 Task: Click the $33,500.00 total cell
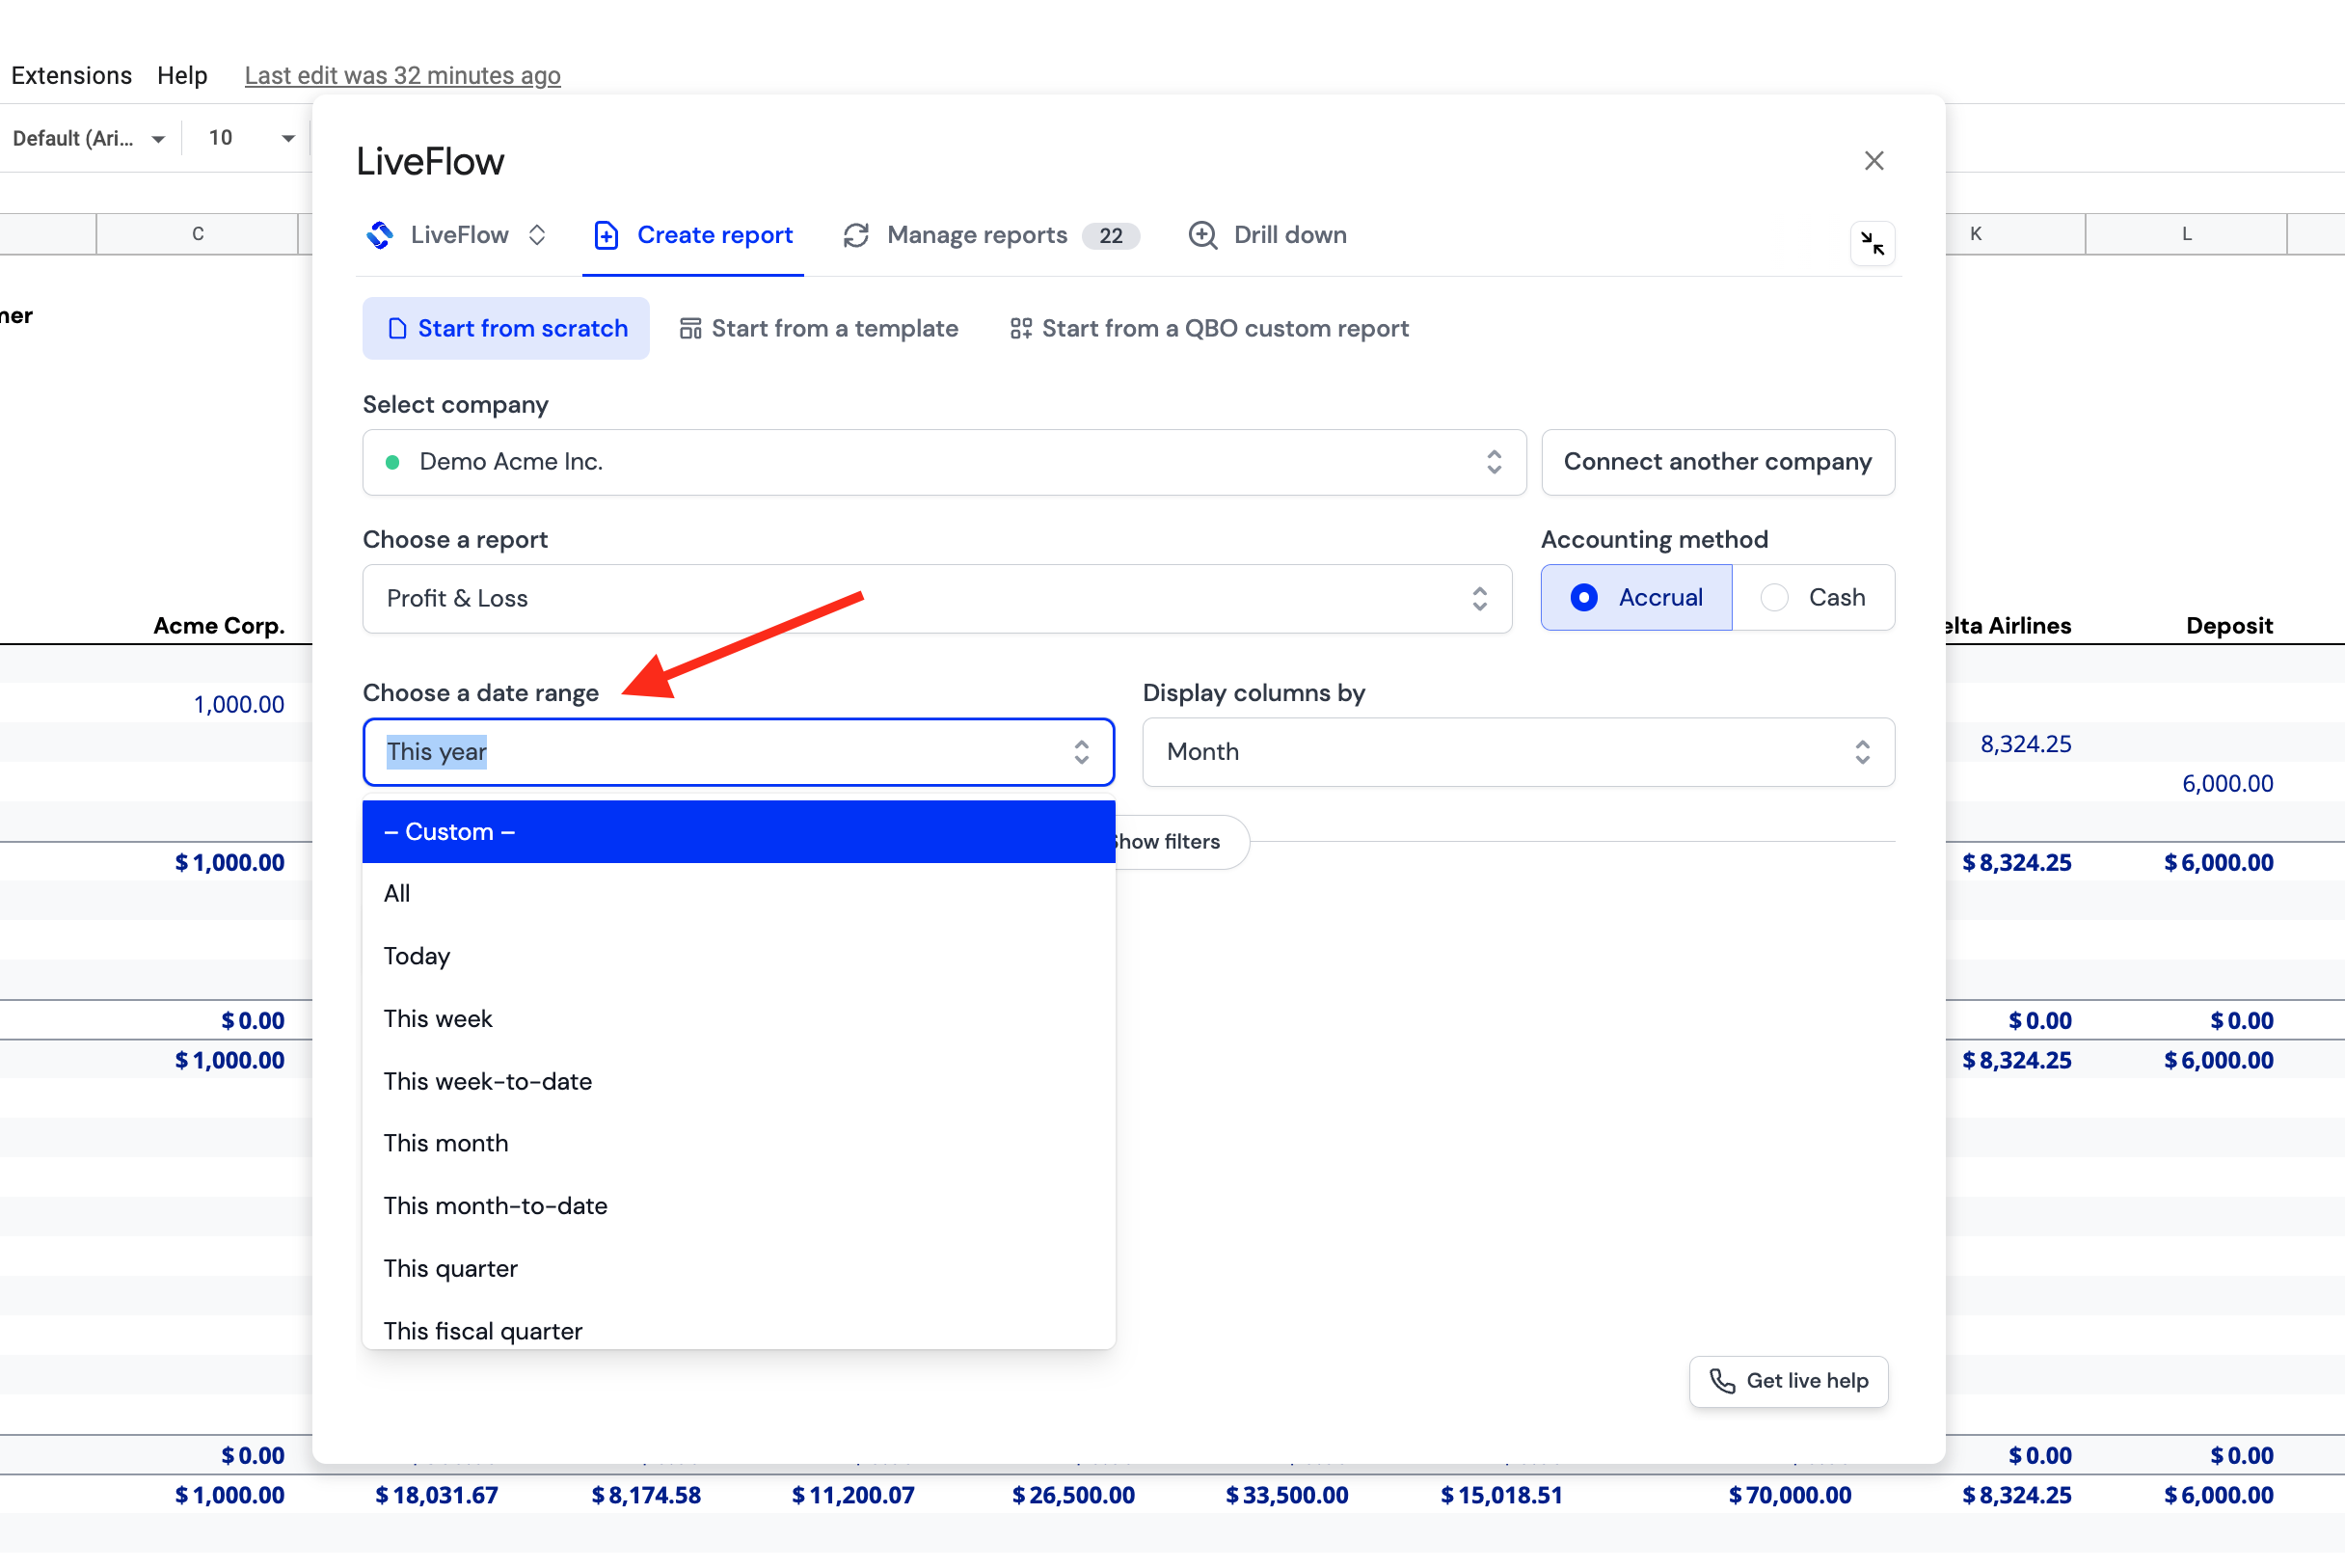[1287, 1495]
